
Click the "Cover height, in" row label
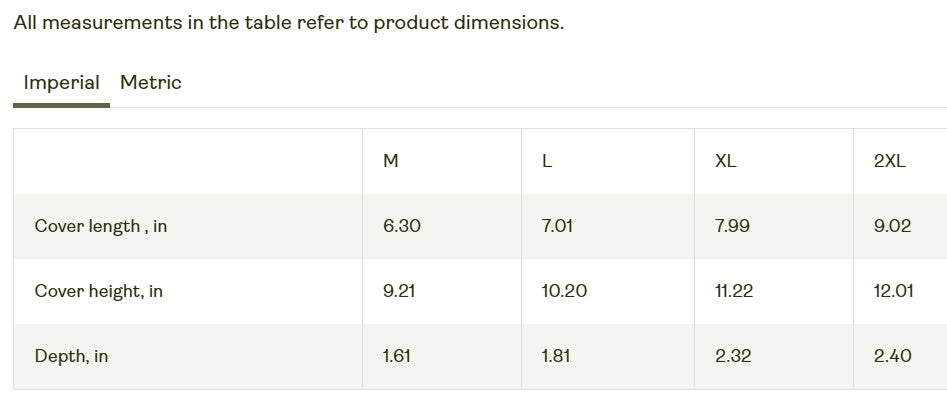(99, 291)
